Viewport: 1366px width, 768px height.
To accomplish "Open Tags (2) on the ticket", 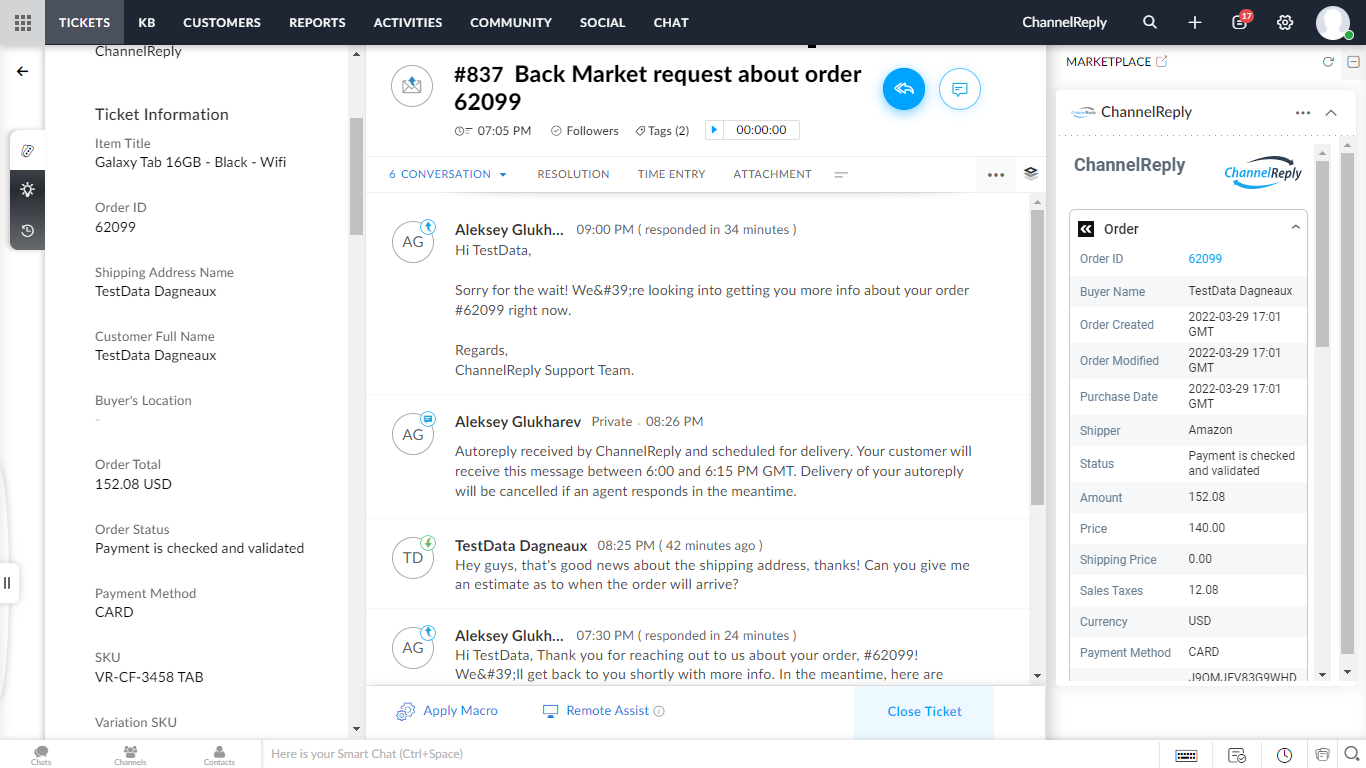I will point(662,130).
